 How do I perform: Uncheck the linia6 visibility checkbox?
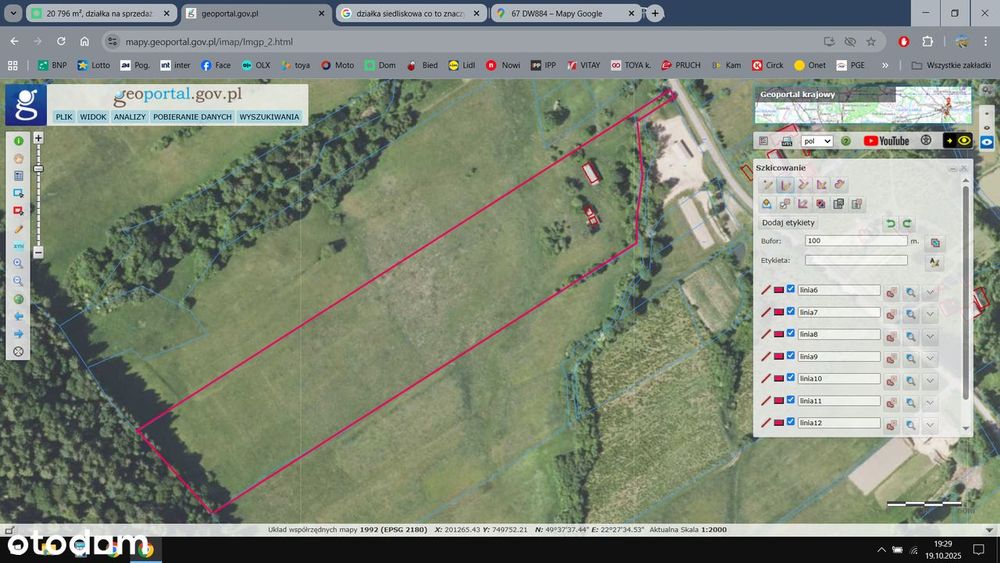click(791, 289)
